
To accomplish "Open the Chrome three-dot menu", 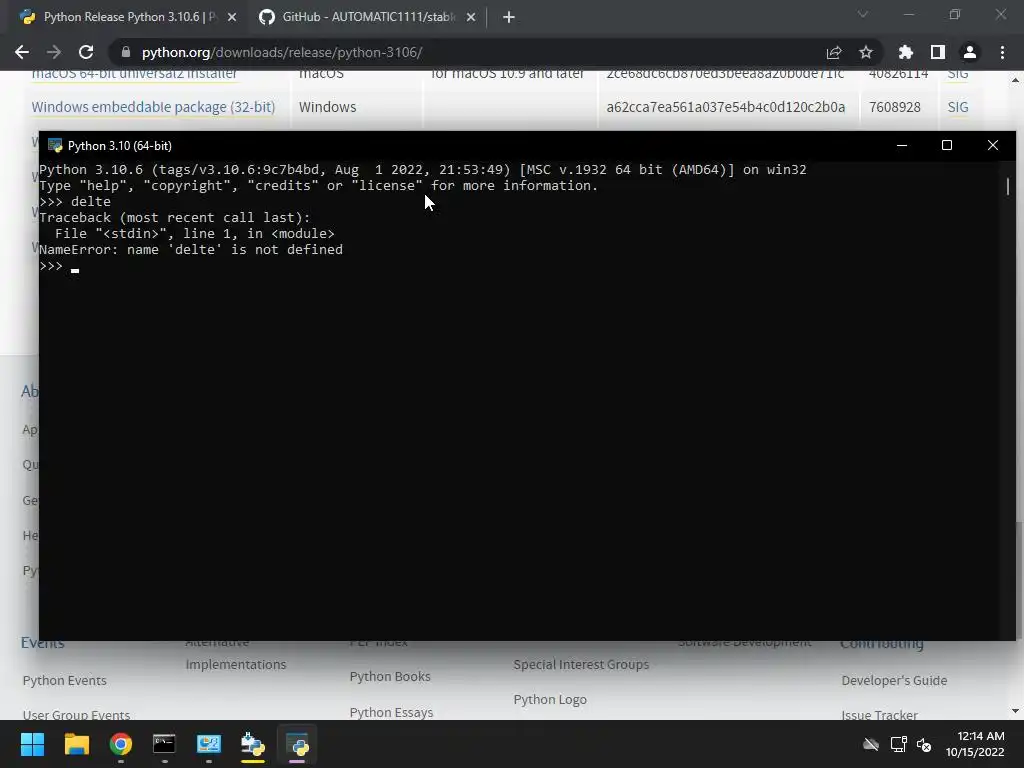I will (1002, 52).
